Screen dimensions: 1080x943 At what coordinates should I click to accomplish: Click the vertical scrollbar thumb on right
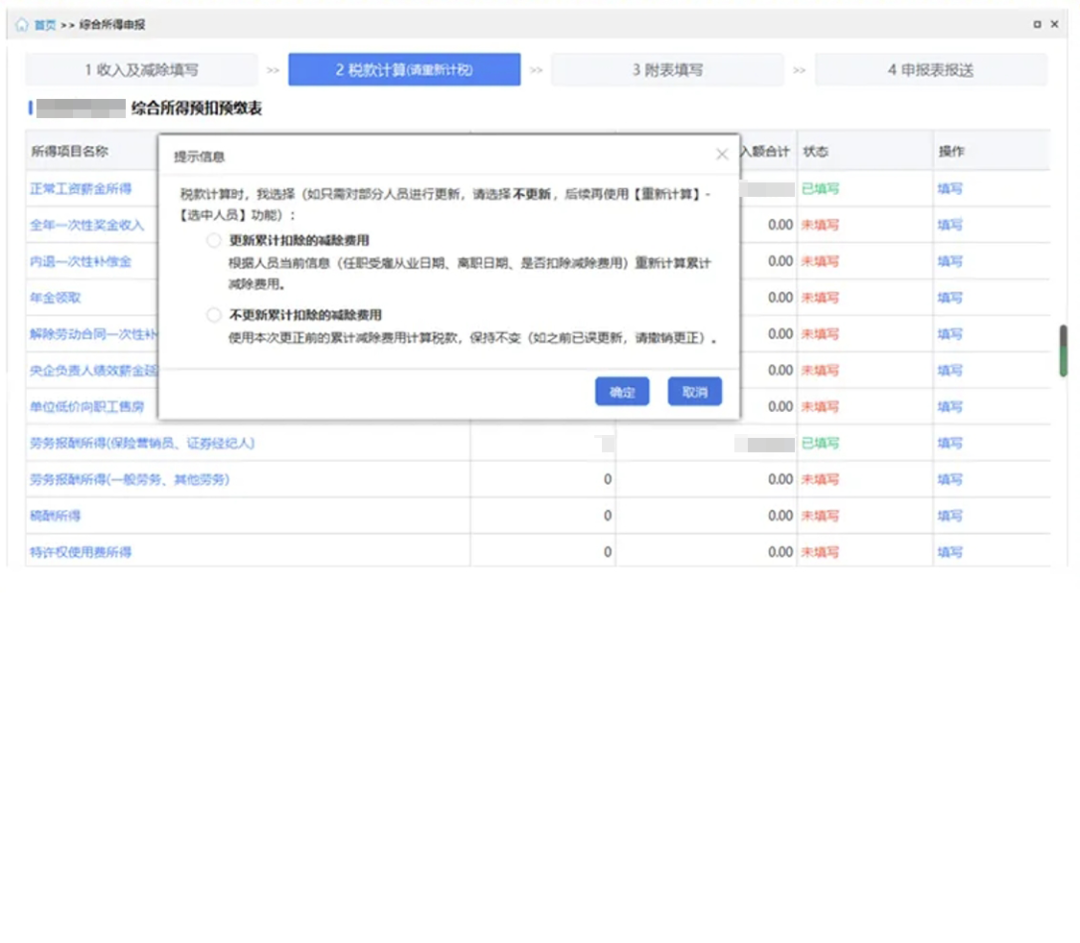[1064, 351]
